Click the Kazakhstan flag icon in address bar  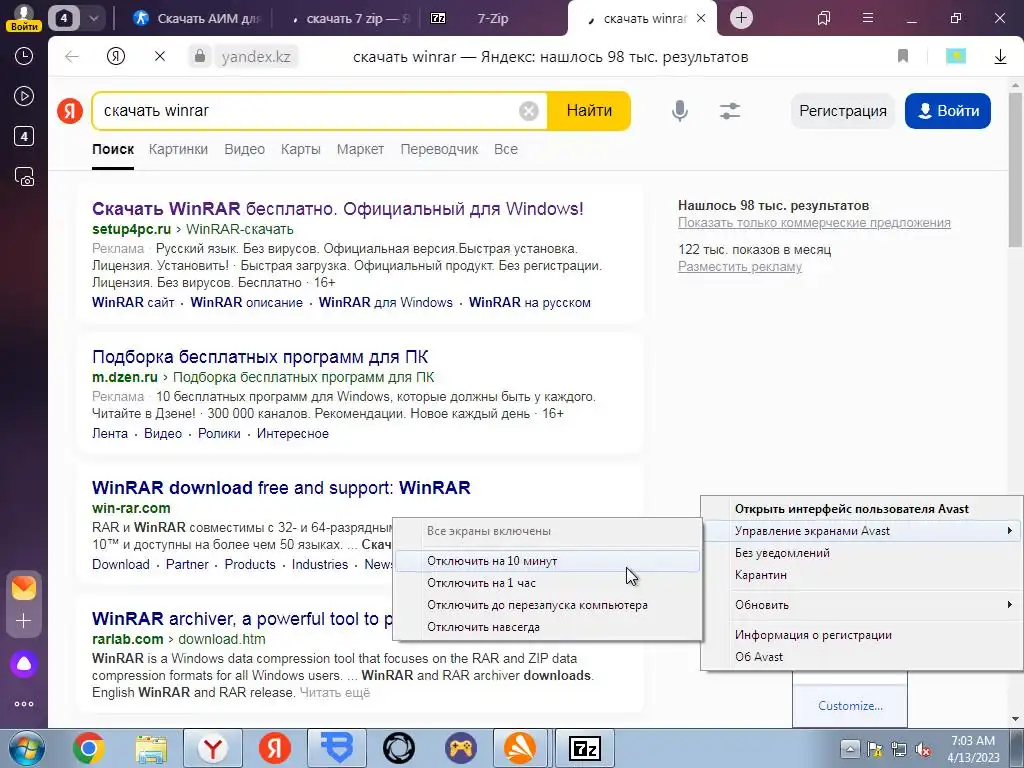(x=955, y=57)
